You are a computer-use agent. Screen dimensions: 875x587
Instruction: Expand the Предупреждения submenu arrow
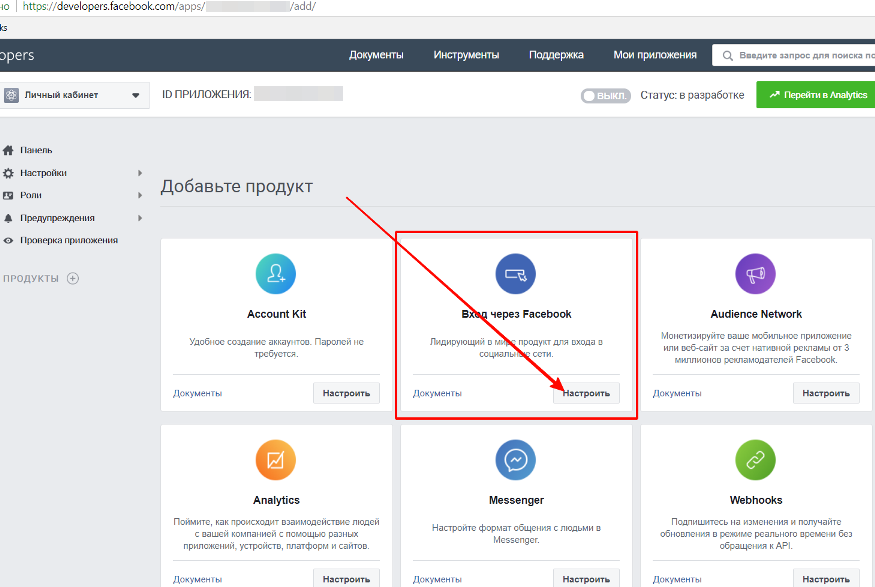(140, 218)
